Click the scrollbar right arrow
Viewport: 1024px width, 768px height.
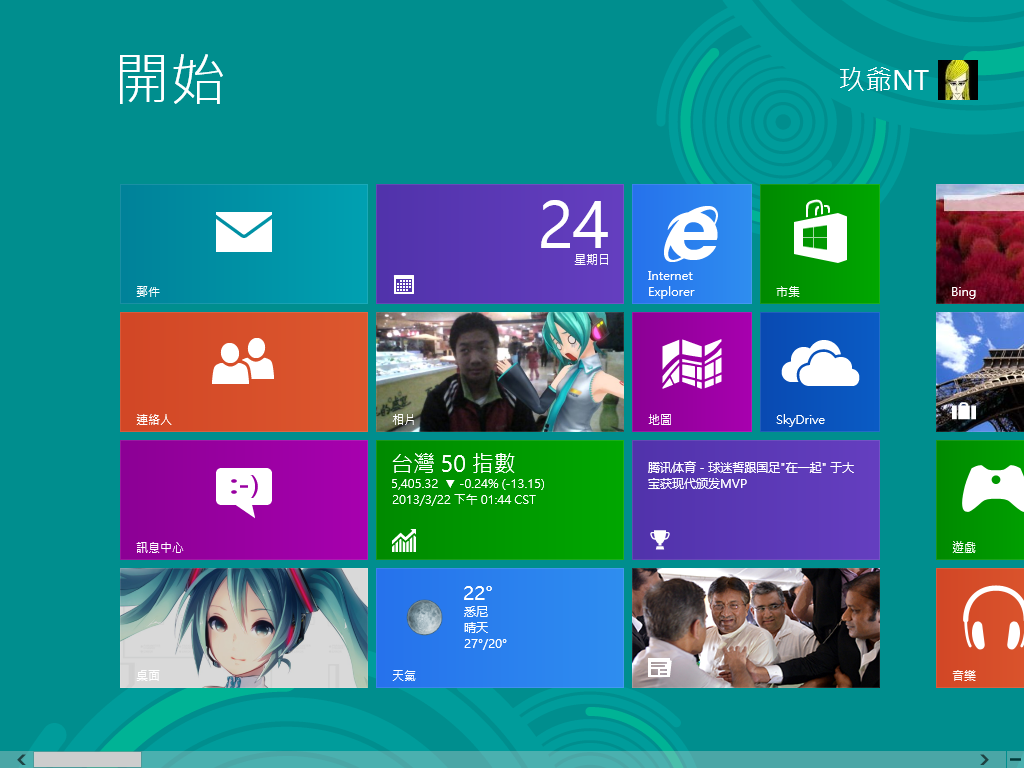(x=985, y=760)
